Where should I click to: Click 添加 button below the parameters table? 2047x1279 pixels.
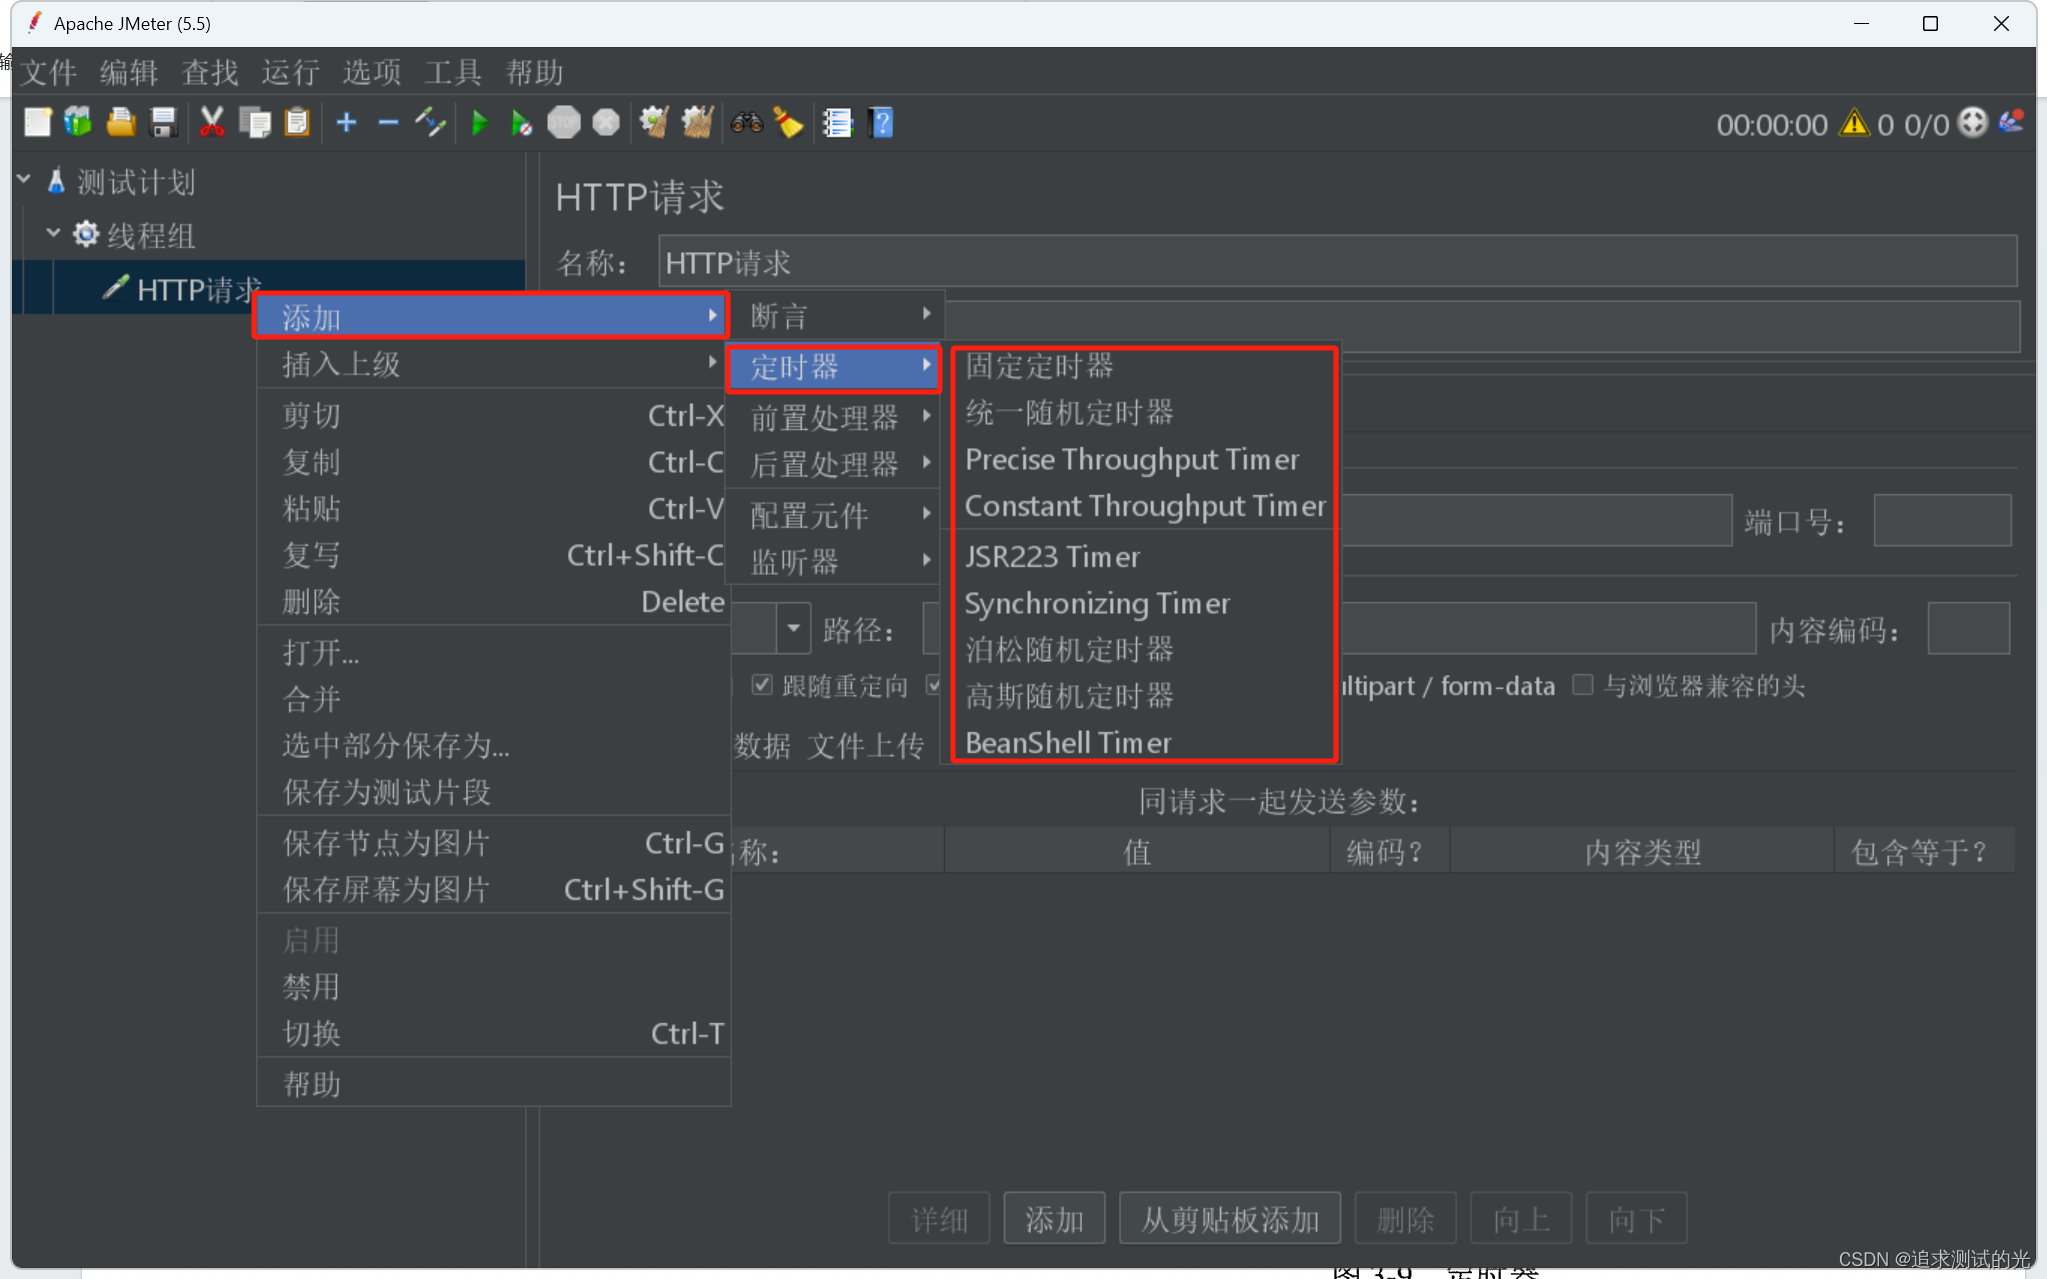pyautogui.click(x=1054, y=1219)
